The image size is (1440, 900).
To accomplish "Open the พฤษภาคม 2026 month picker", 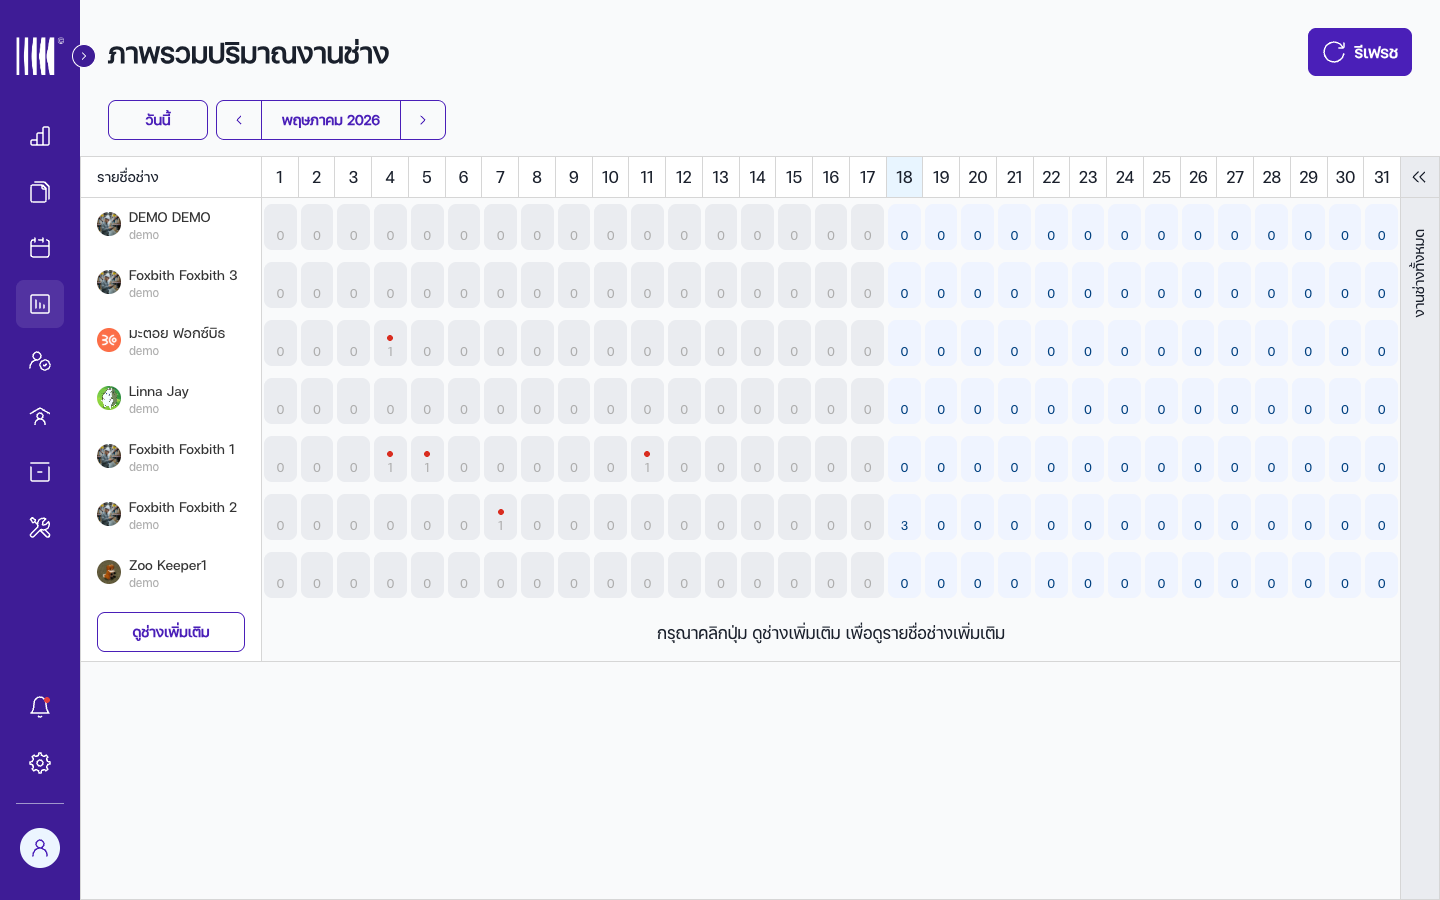I will click(331, 120).
